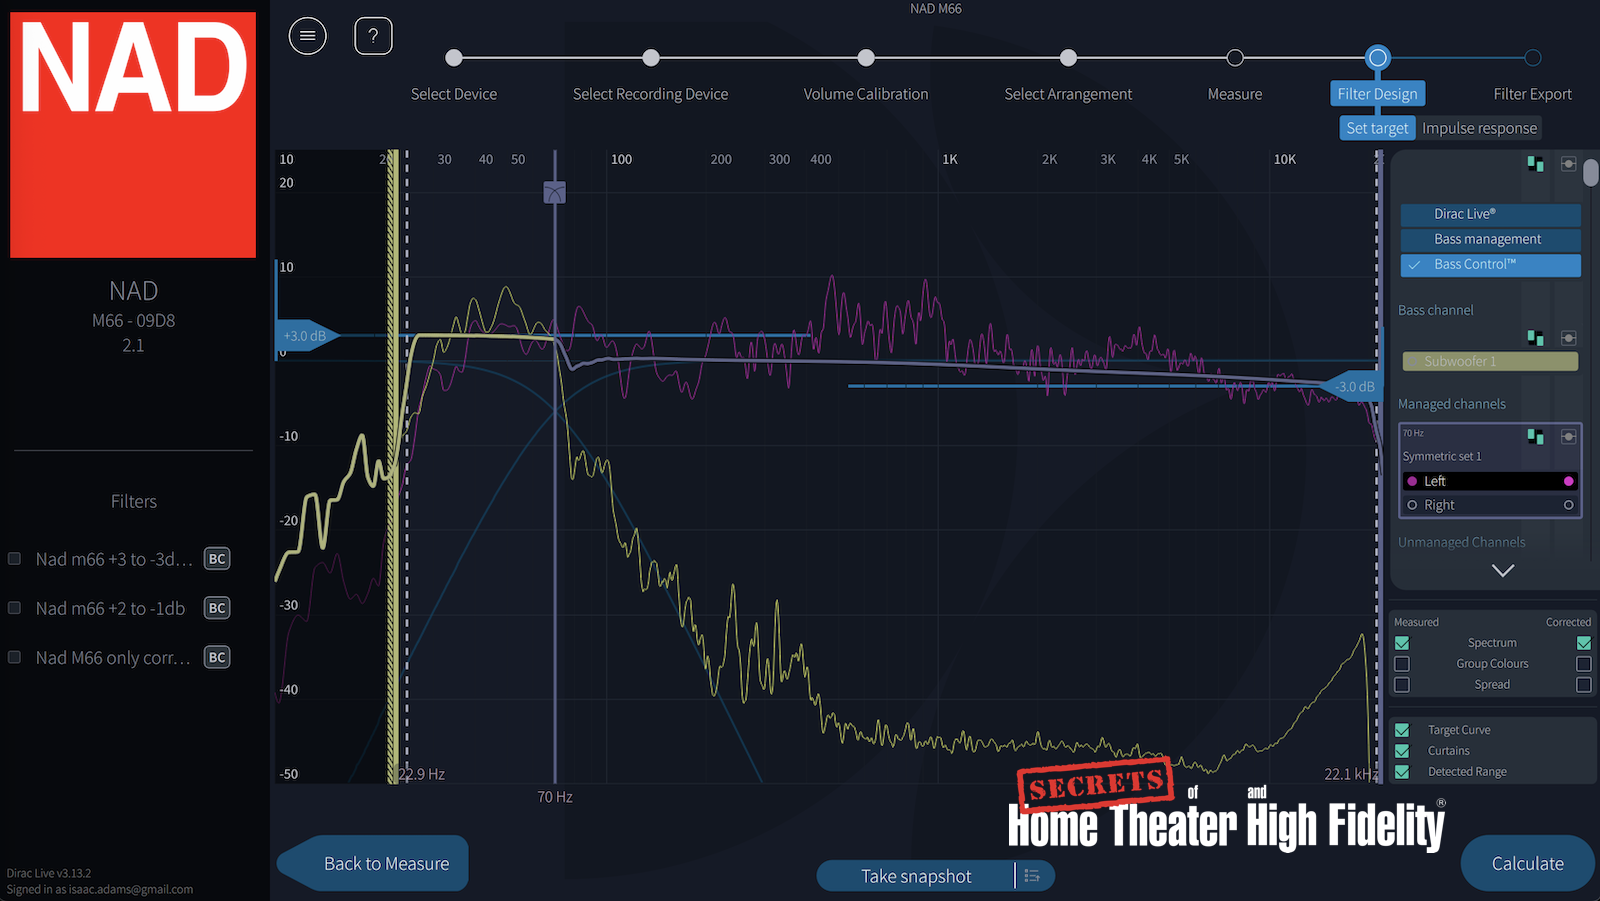Click Symmetric set 1 gain bars icon
1600x901 pixels.
point(1535,436)
